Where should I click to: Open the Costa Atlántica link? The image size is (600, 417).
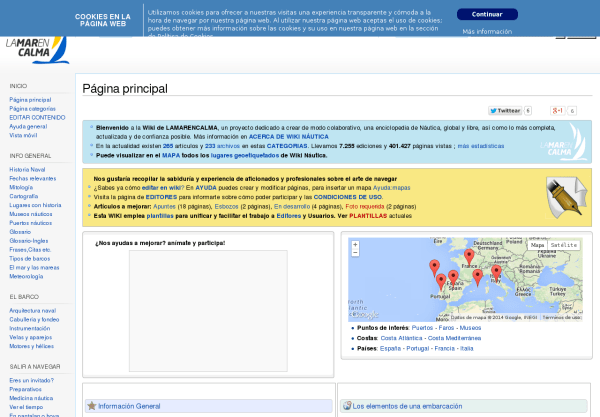(402, 338)
